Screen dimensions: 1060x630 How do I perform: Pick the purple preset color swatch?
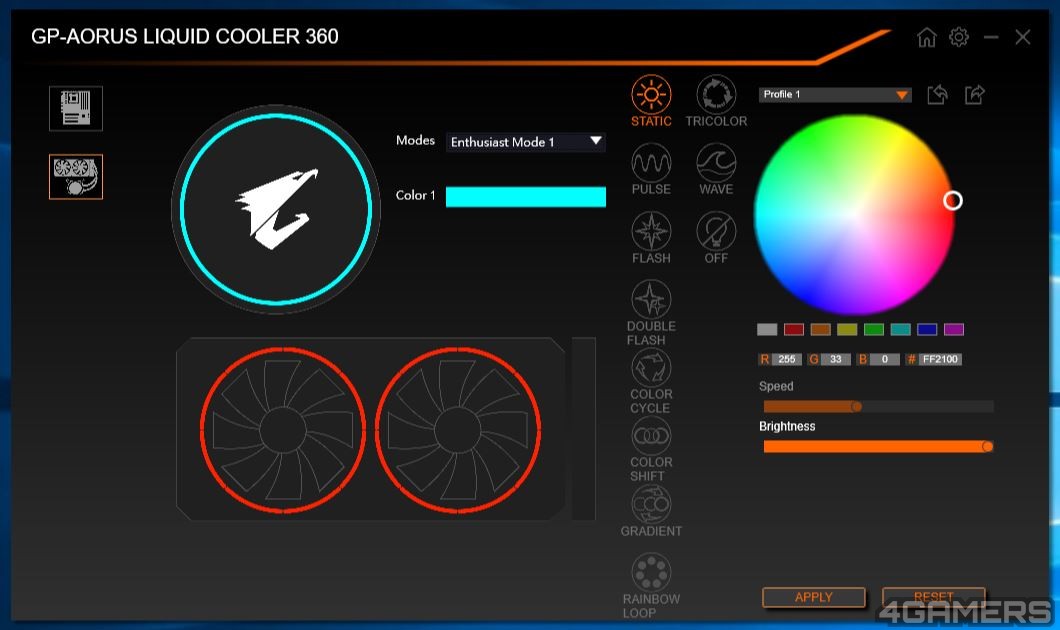pos(954,329)
